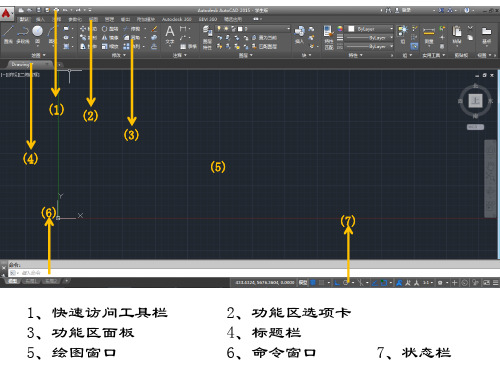Toggle ortho mode in status bar
This screenshot has width=500, height=375.
pyautogui.click(x=337, y=283)
